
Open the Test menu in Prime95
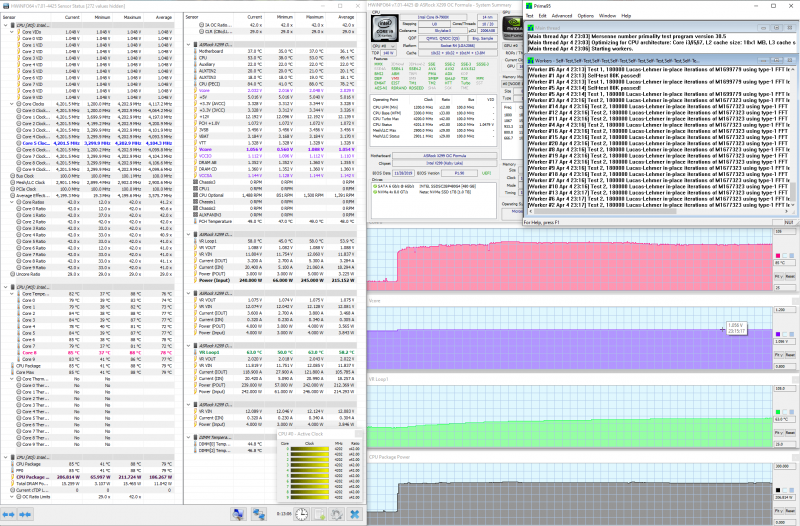[x=530, y=16]
